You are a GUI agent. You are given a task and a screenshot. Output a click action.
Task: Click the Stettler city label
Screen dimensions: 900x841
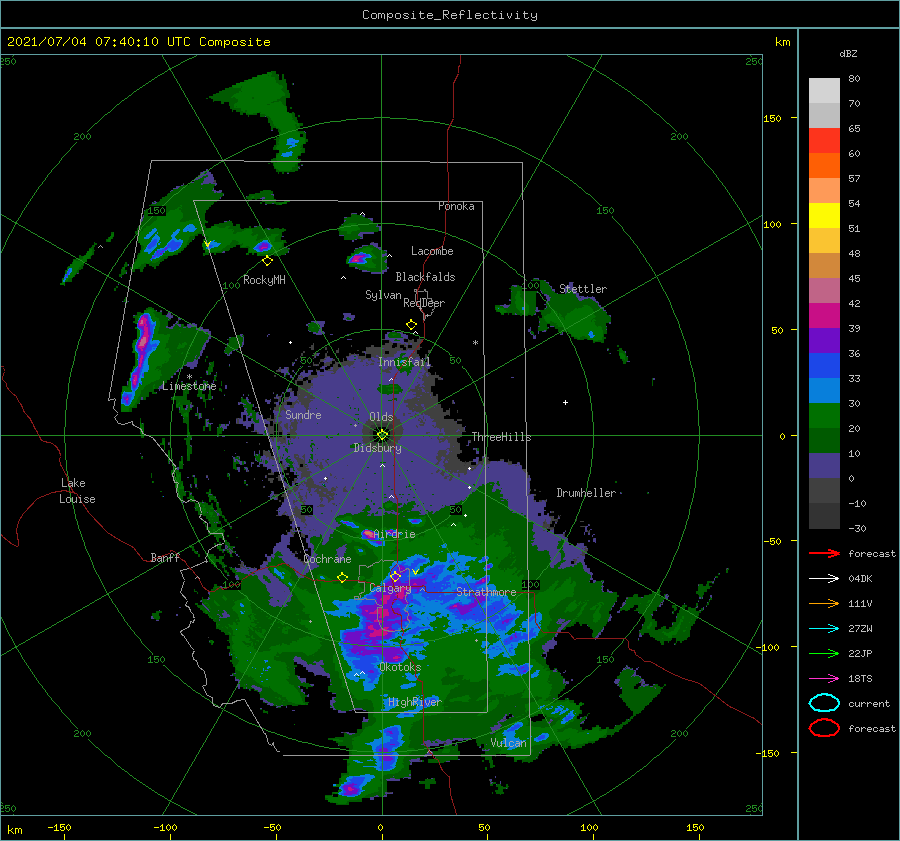583,289
